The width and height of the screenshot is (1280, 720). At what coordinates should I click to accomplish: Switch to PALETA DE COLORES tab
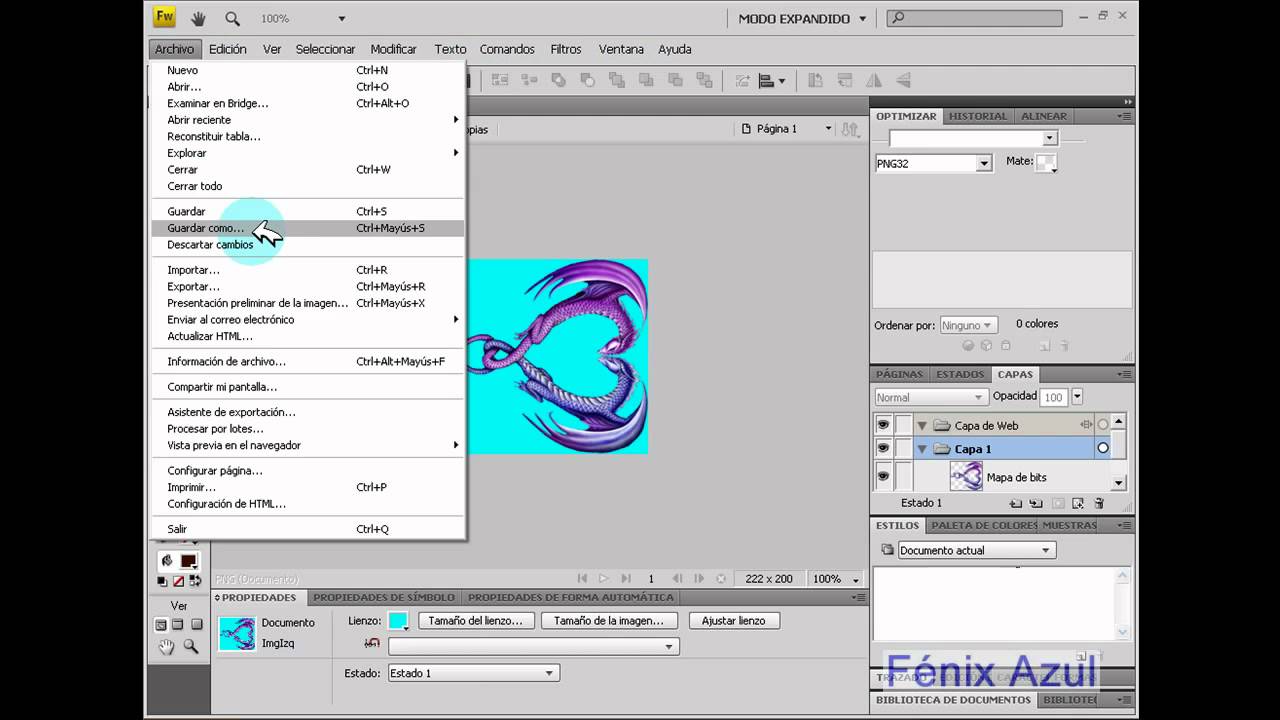click(x=984, y=525)
